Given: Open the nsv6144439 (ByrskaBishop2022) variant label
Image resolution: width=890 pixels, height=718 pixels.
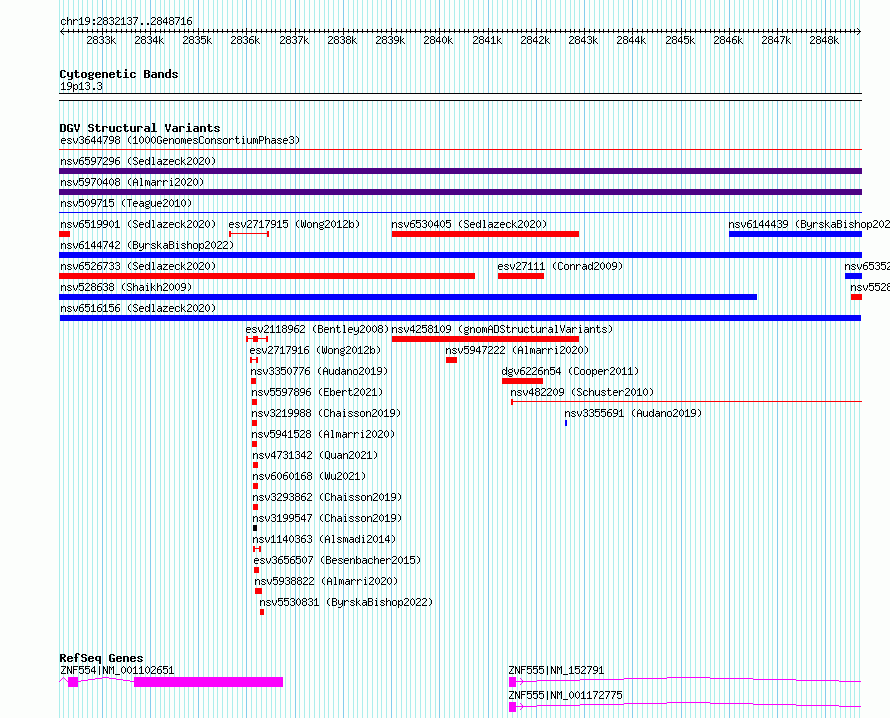Looking at the screenshot, I should coord(809,224).
